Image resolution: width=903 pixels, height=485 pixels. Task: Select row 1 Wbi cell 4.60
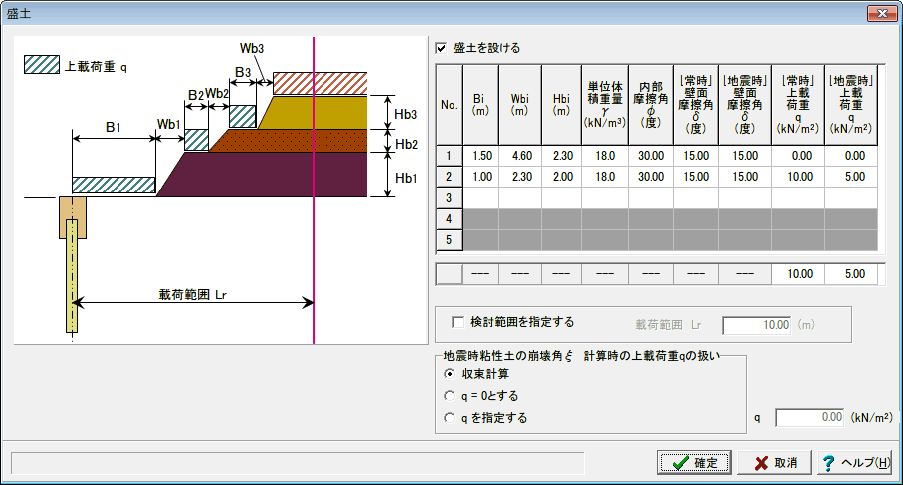520,156
